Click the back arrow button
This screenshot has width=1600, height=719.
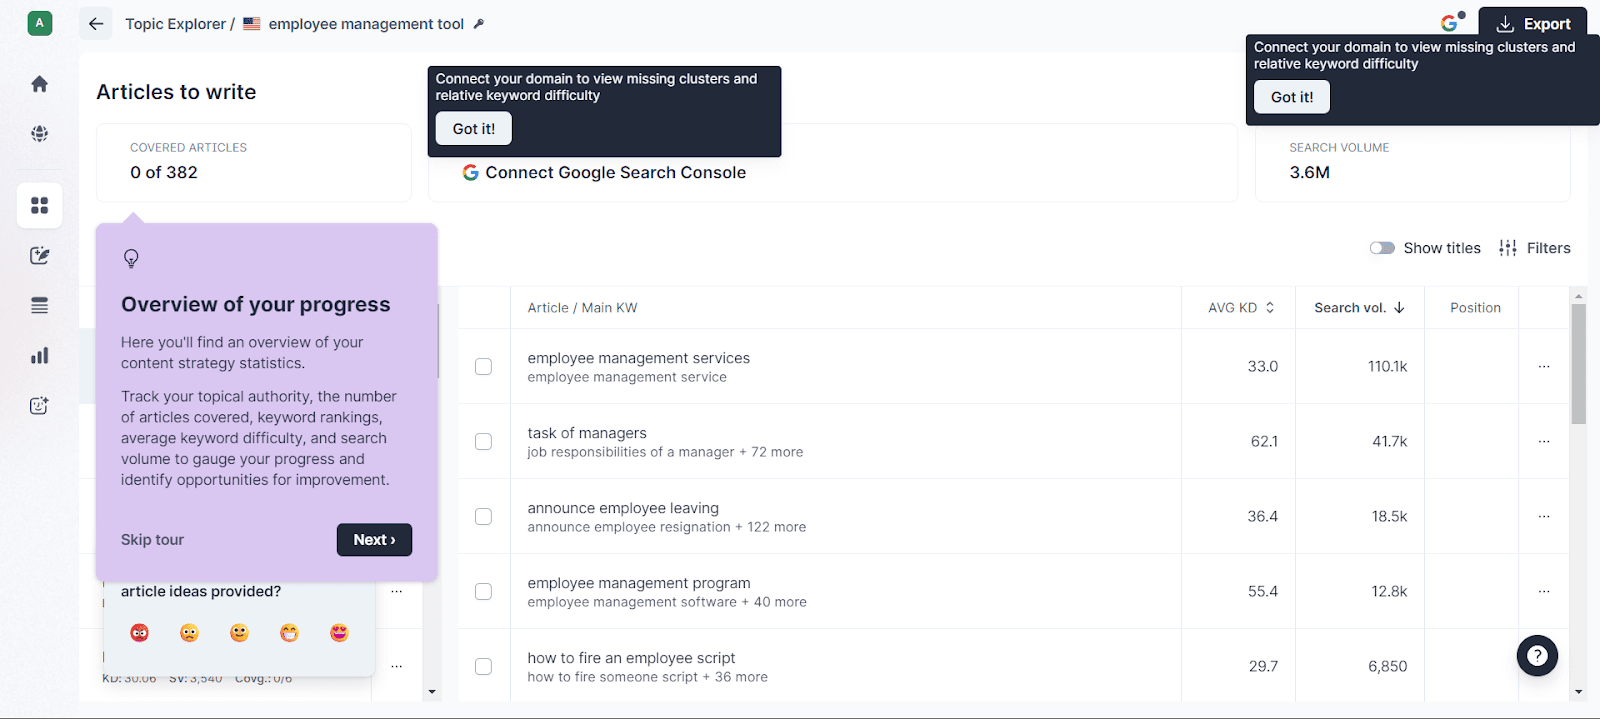click(x=96, y=24)
